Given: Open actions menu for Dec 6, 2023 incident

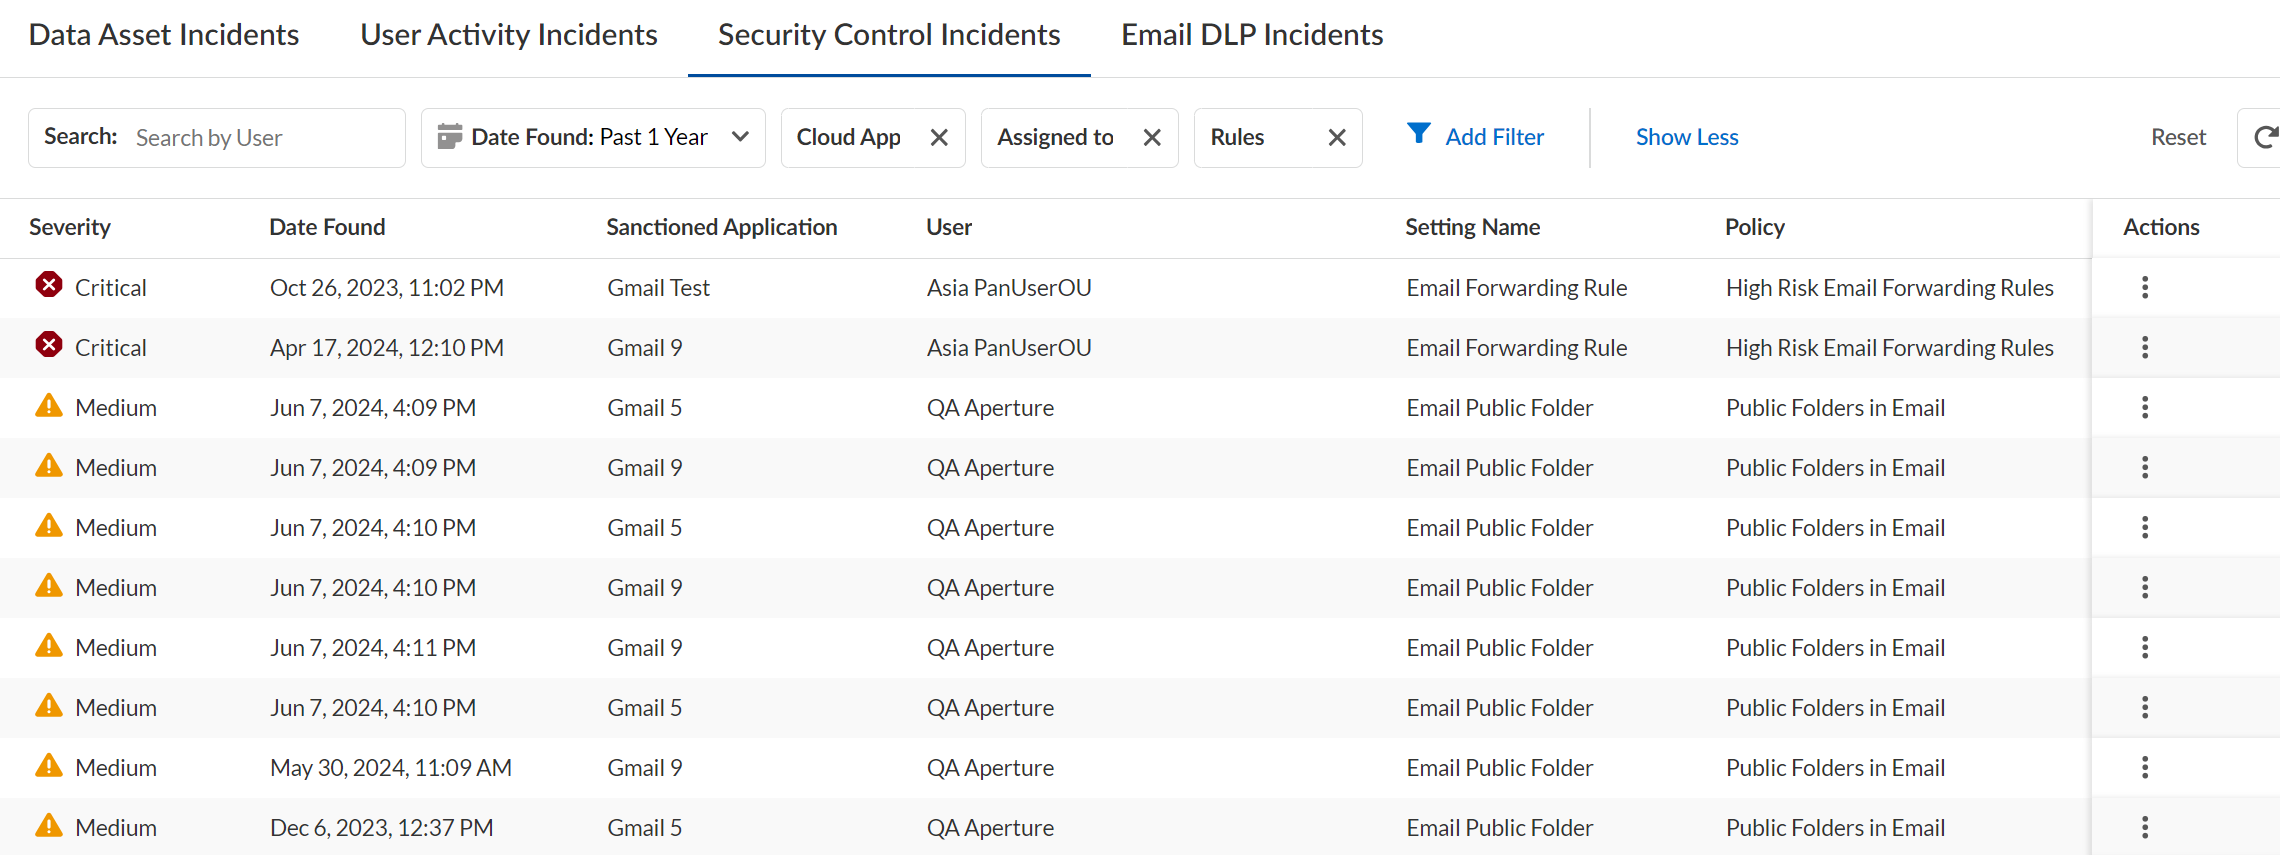Looking at the screenshot, I should pyautogui.click(x=2144, y=828).
